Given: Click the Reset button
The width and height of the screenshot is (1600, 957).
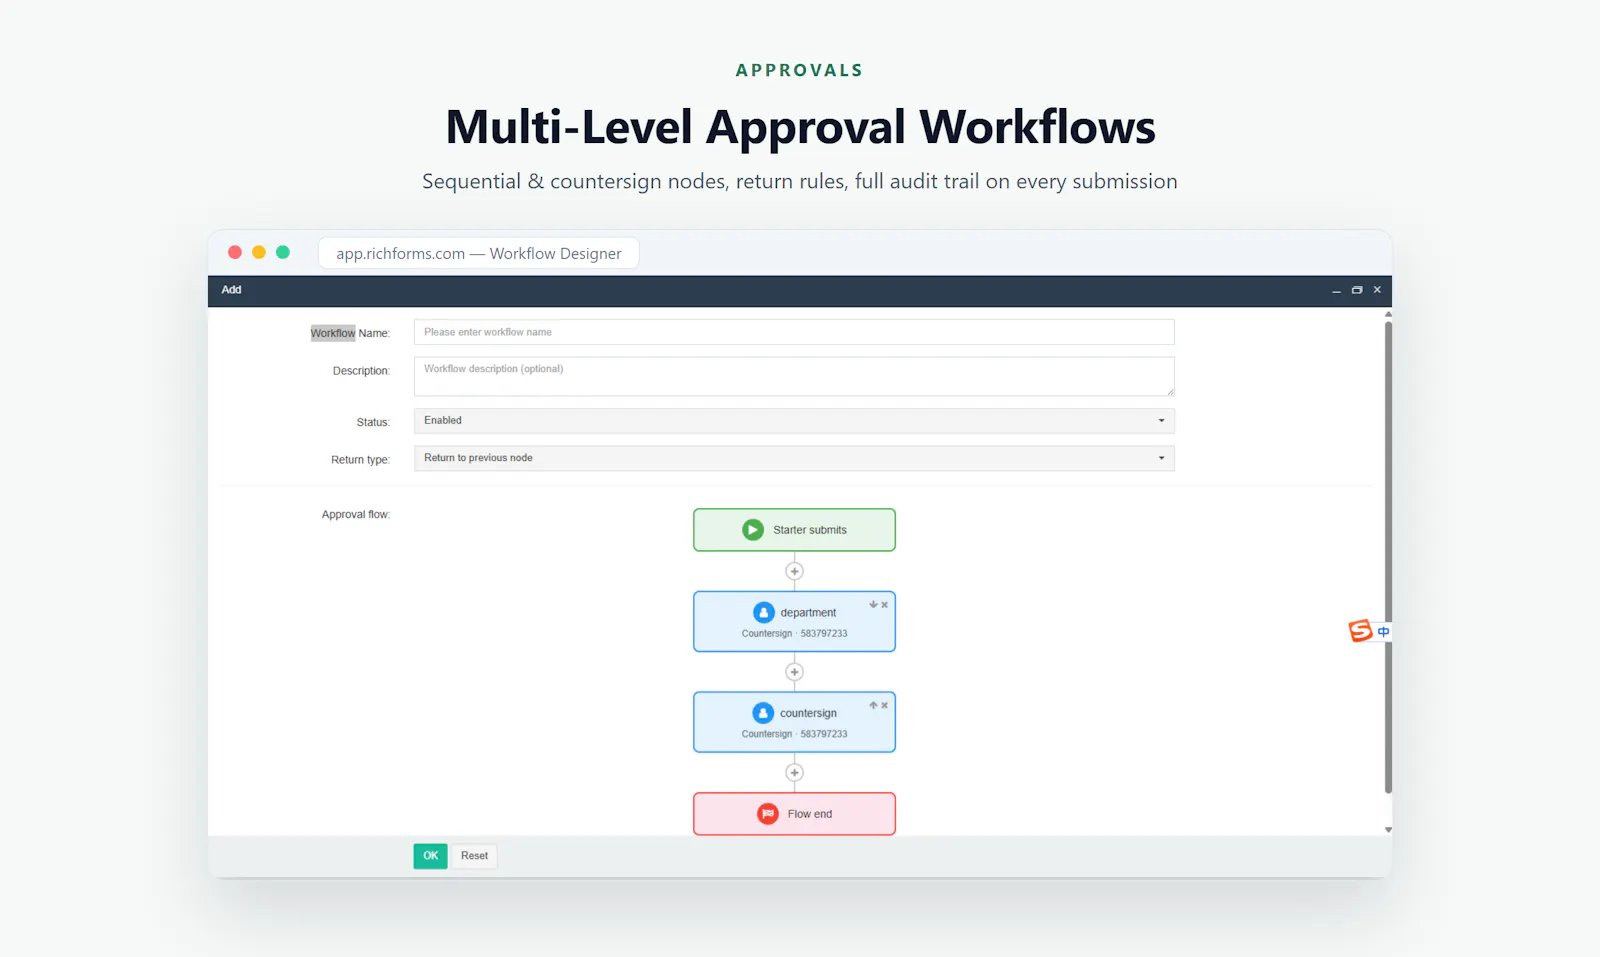Looking at the screenshot, I should click(474, 856).
